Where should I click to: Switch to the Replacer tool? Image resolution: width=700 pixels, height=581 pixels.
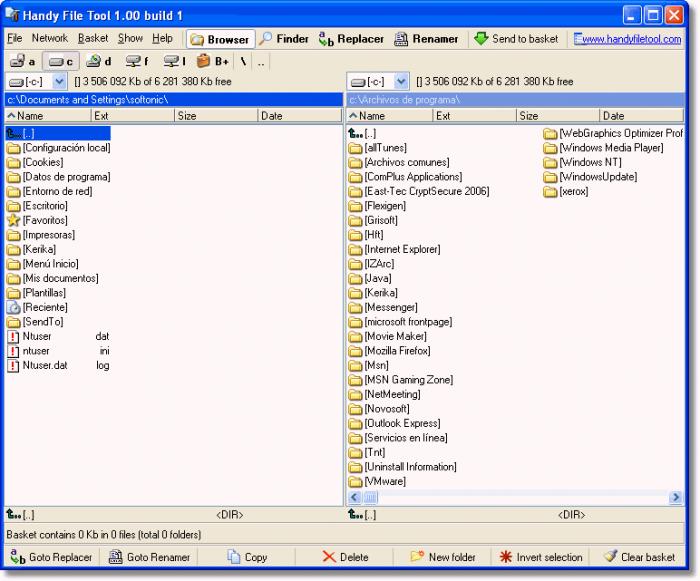351,39
